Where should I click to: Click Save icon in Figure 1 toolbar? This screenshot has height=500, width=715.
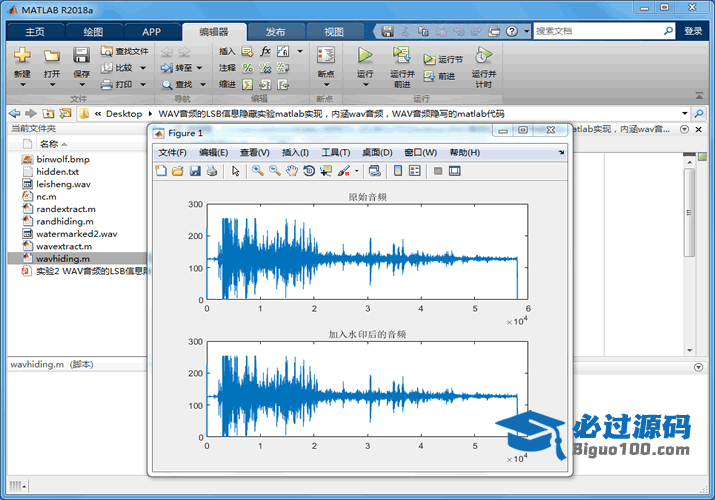tap(195, 171)
